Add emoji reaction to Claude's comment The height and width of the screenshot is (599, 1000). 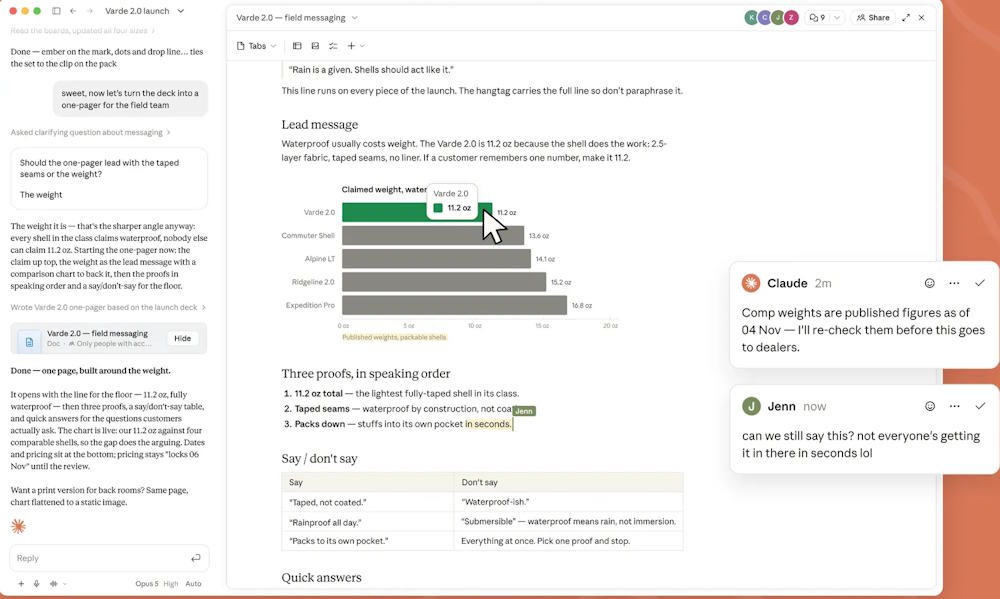point(930,283)
